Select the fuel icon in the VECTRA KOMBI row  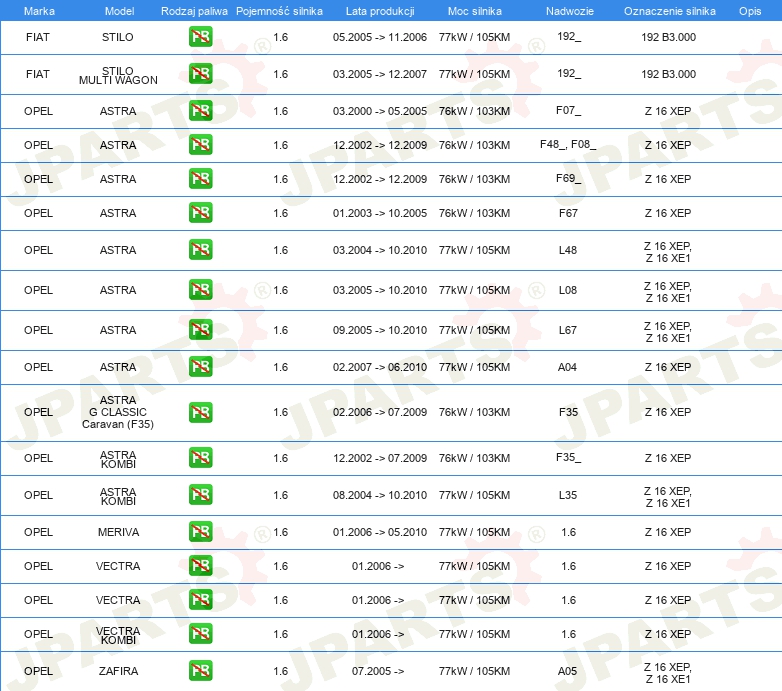click(200, 634)
